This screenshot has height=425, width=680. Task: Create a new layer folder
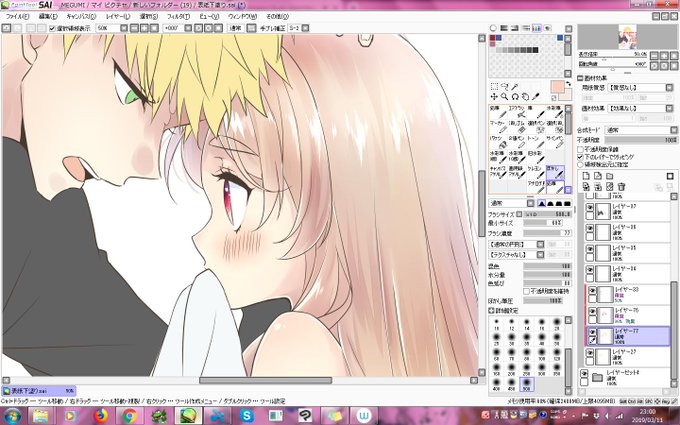pos(610,176)
